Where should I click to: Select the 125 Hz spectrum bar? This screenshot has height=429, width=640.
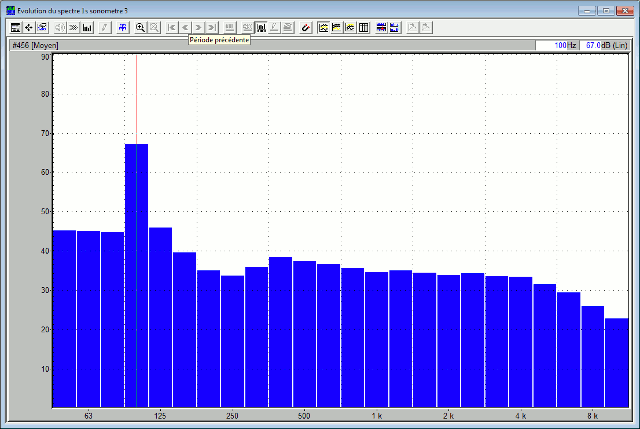tap(160, 318)
